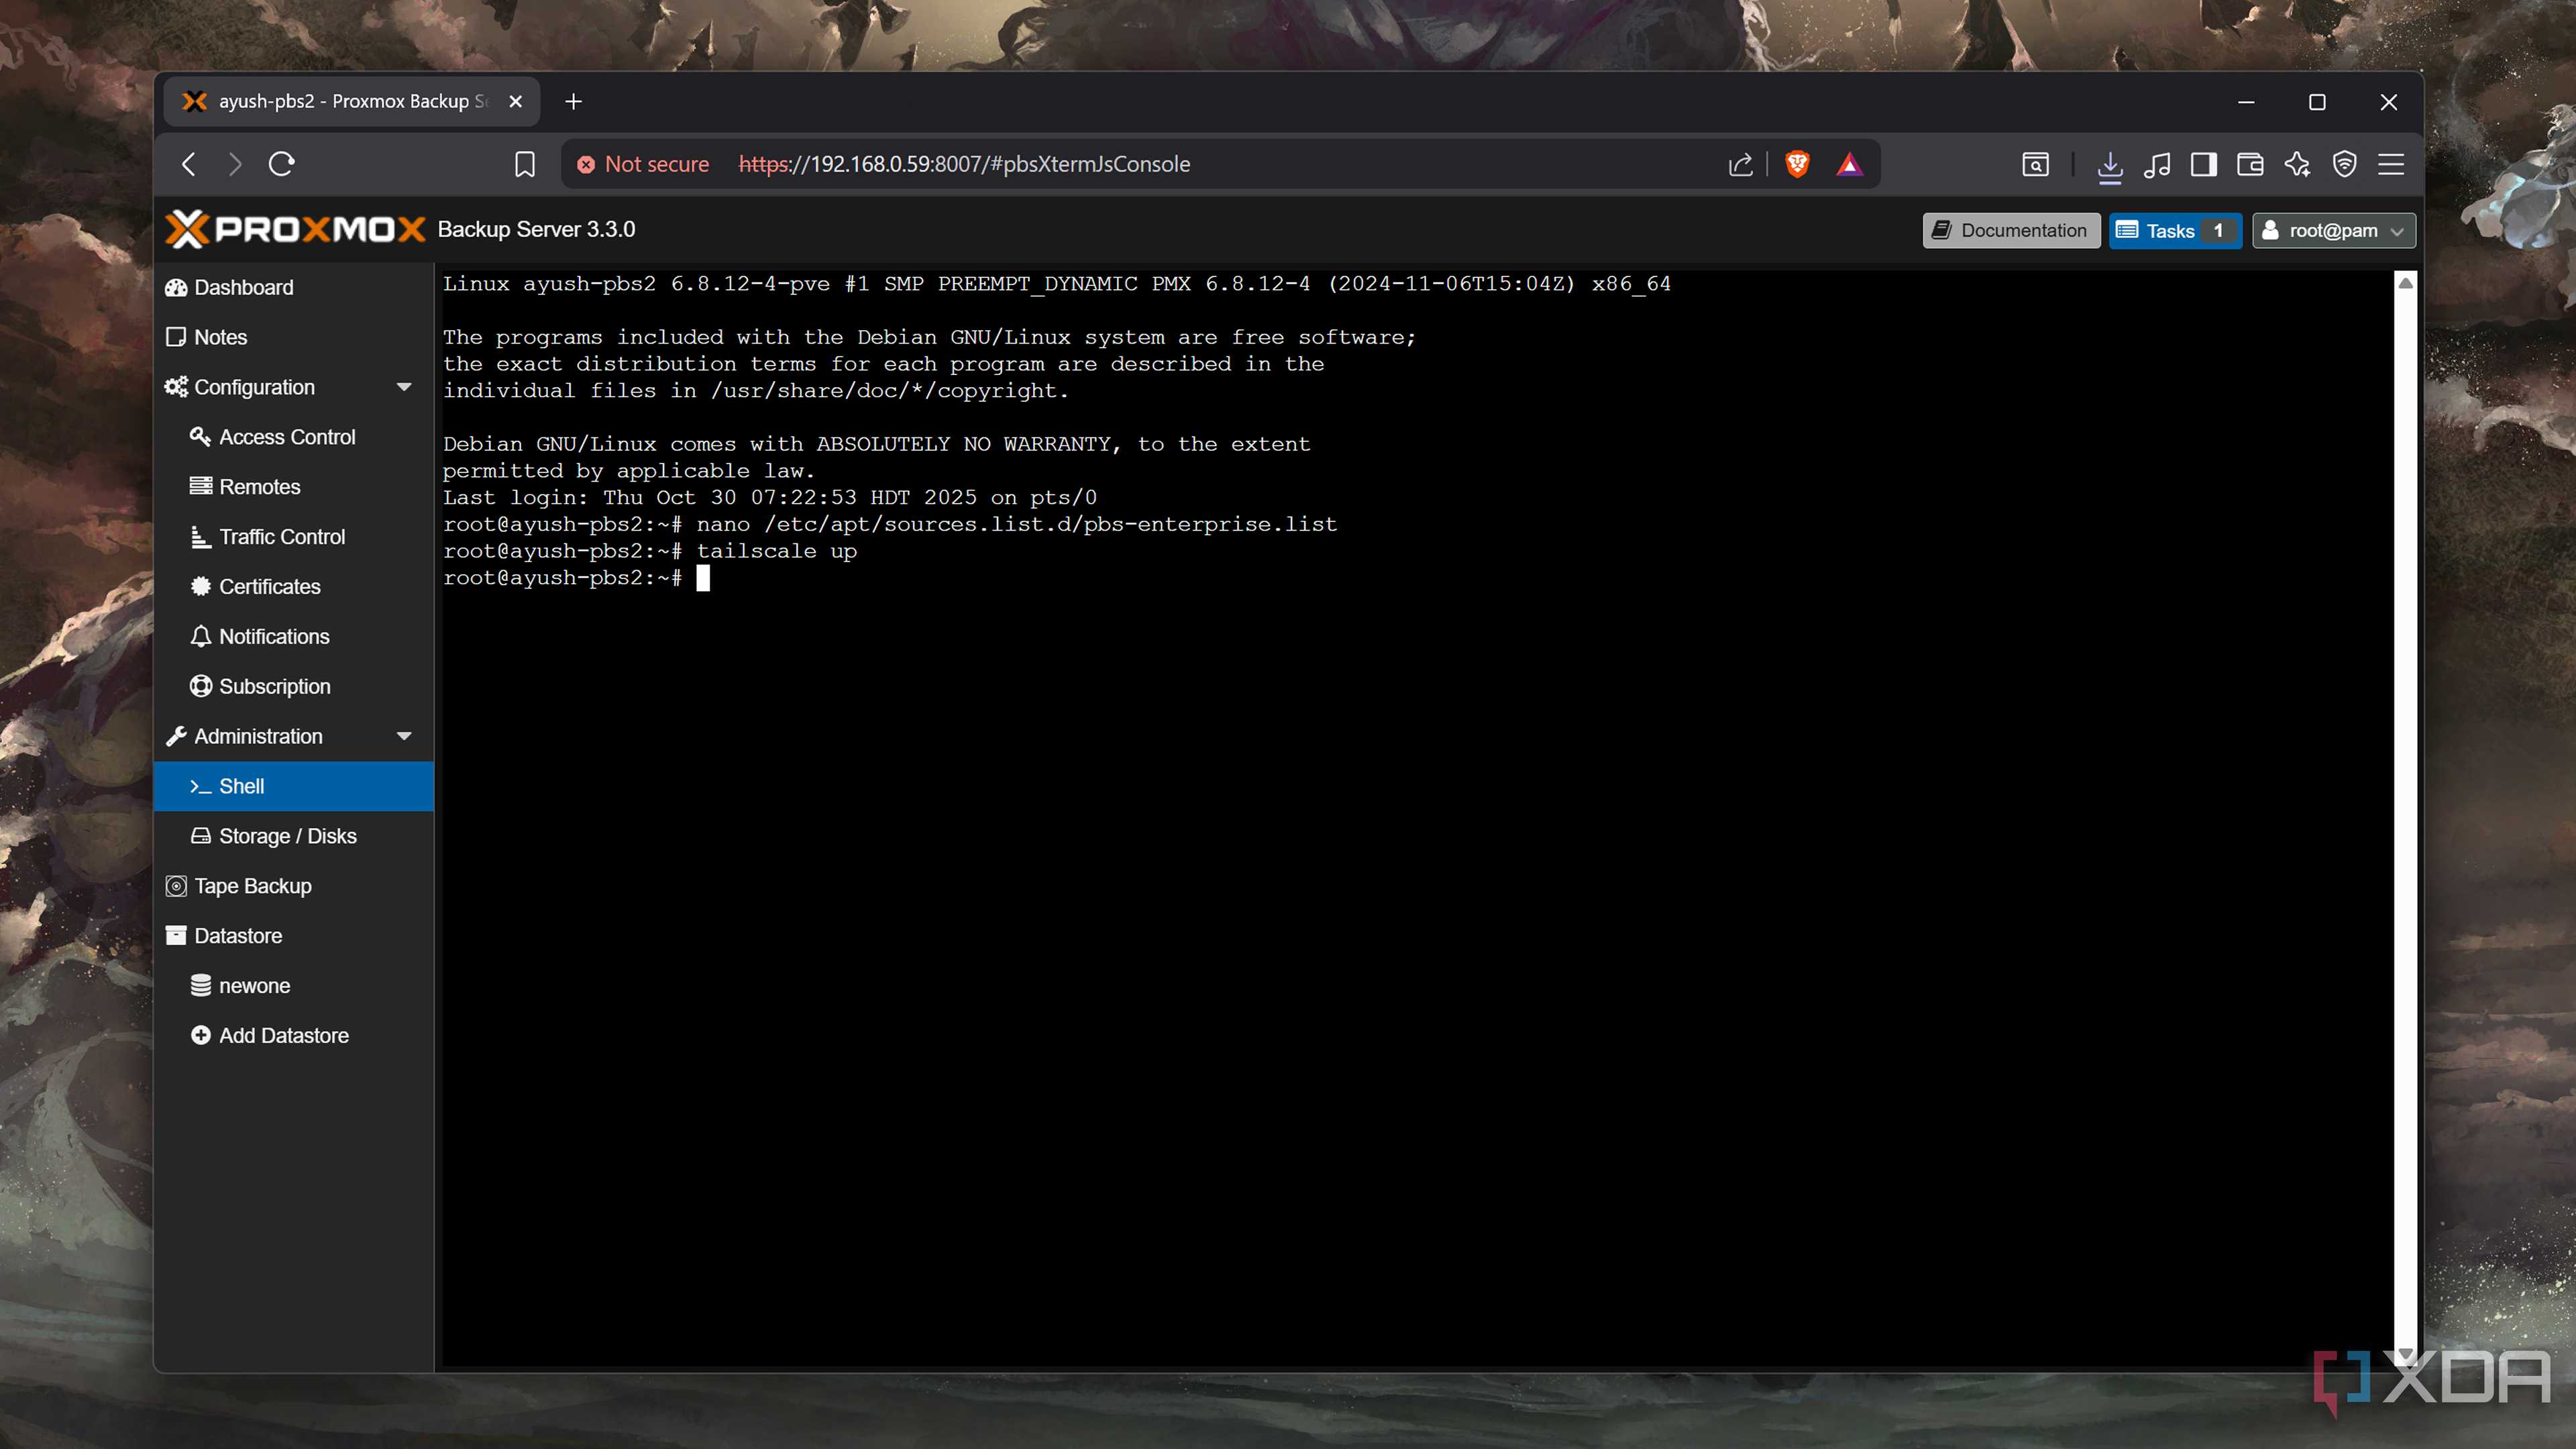The width and height of the screenshot is (2576, 1449).
Task: Click the Not secure site warning
Action: tap(643, 164)
